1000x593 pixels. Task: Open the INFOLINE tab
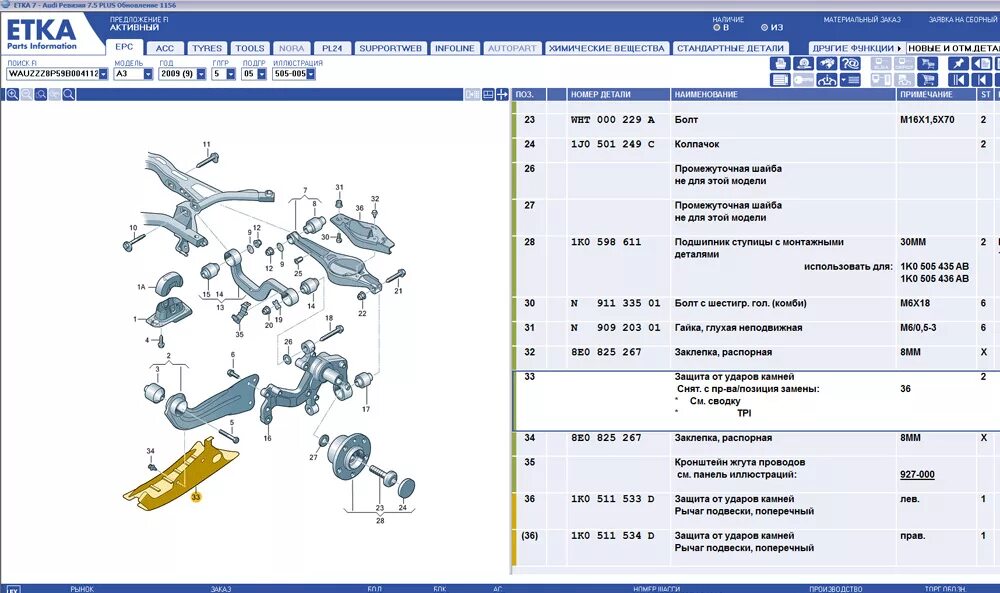click(455, 48)
